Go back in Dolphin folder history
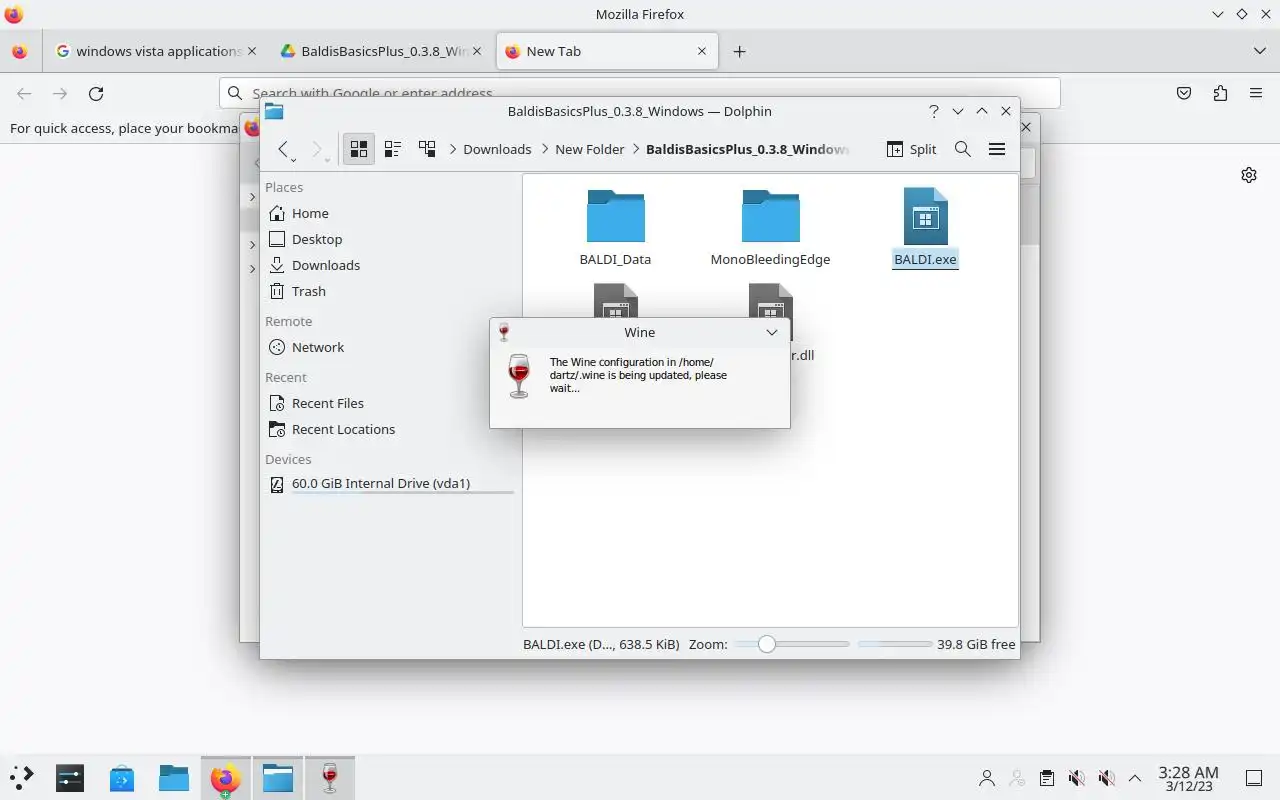 (284, 149)
